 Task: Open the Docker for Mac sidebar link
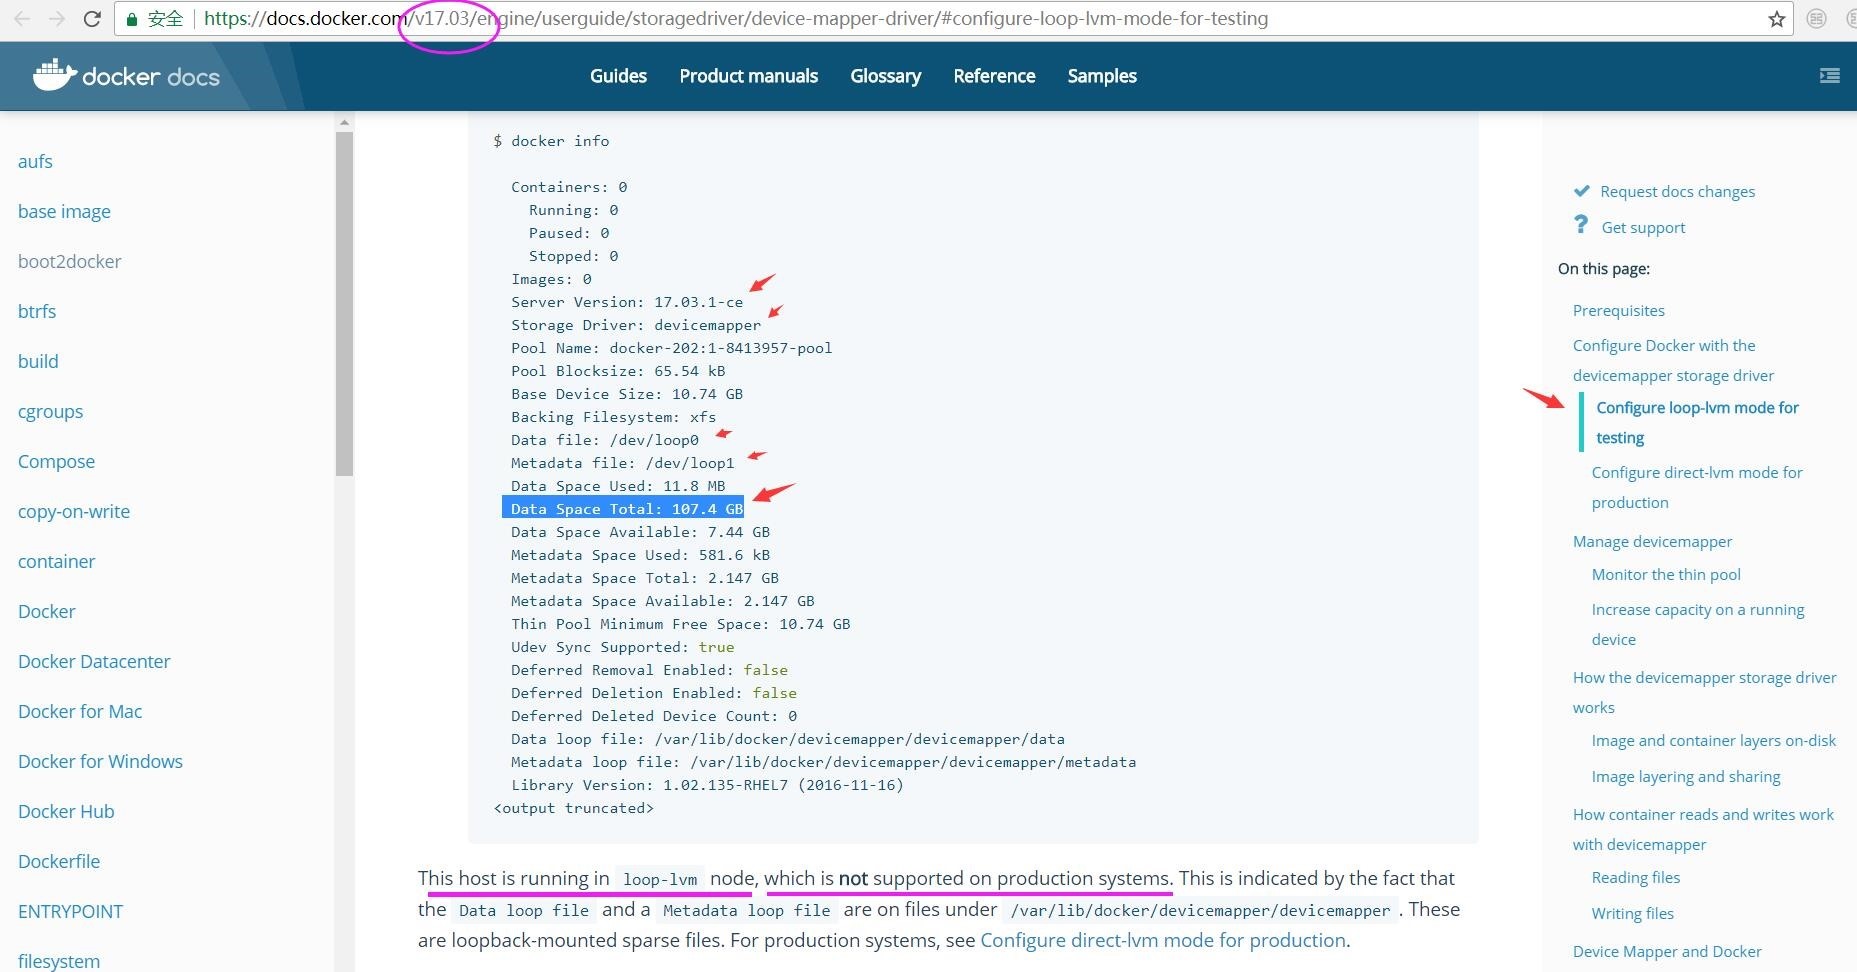pos(80,711)
